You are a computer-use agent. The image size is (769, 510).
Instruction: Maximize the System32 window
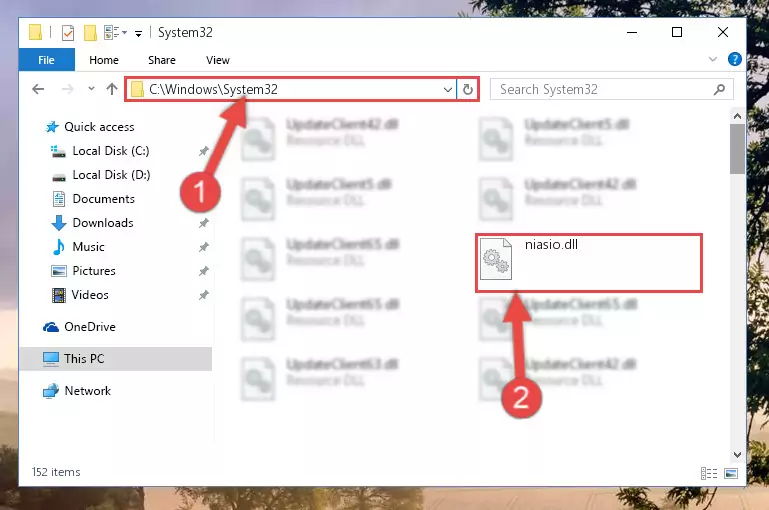(677, 32)
